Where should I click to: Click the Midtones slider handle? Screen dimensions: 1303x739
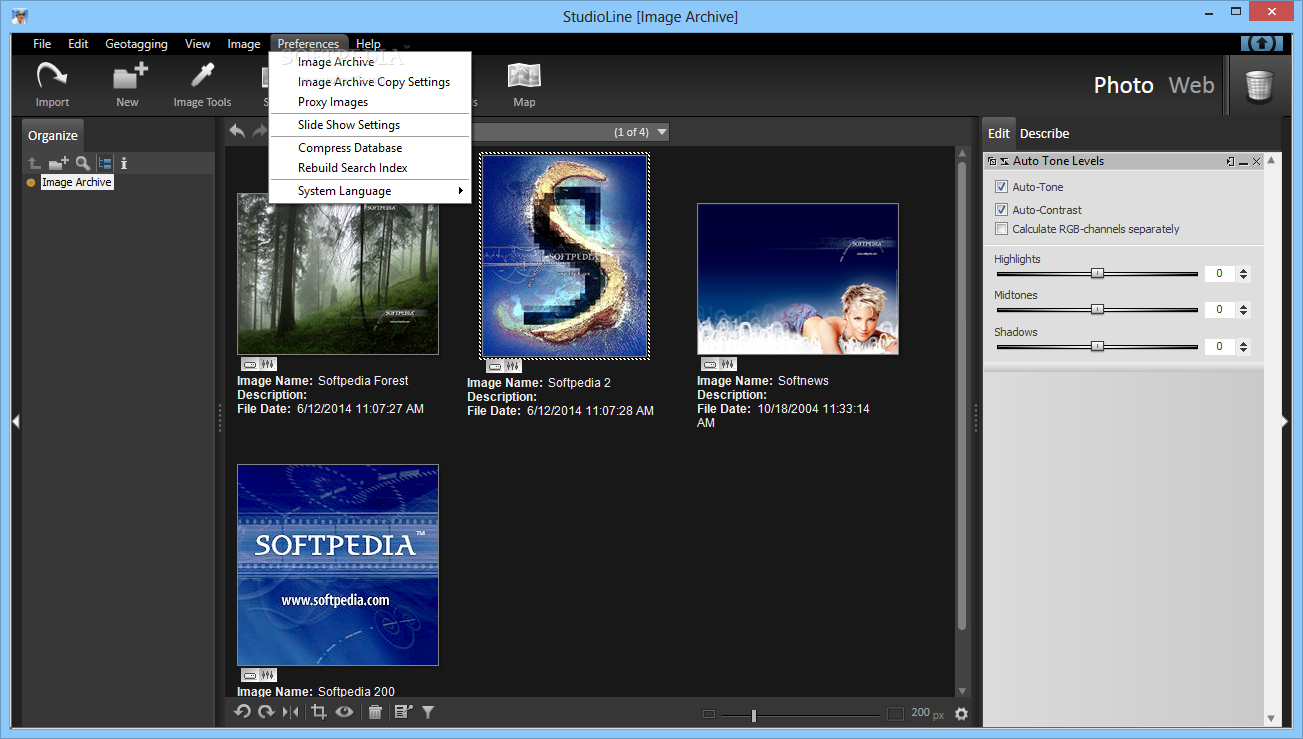tap(1097, 309)
